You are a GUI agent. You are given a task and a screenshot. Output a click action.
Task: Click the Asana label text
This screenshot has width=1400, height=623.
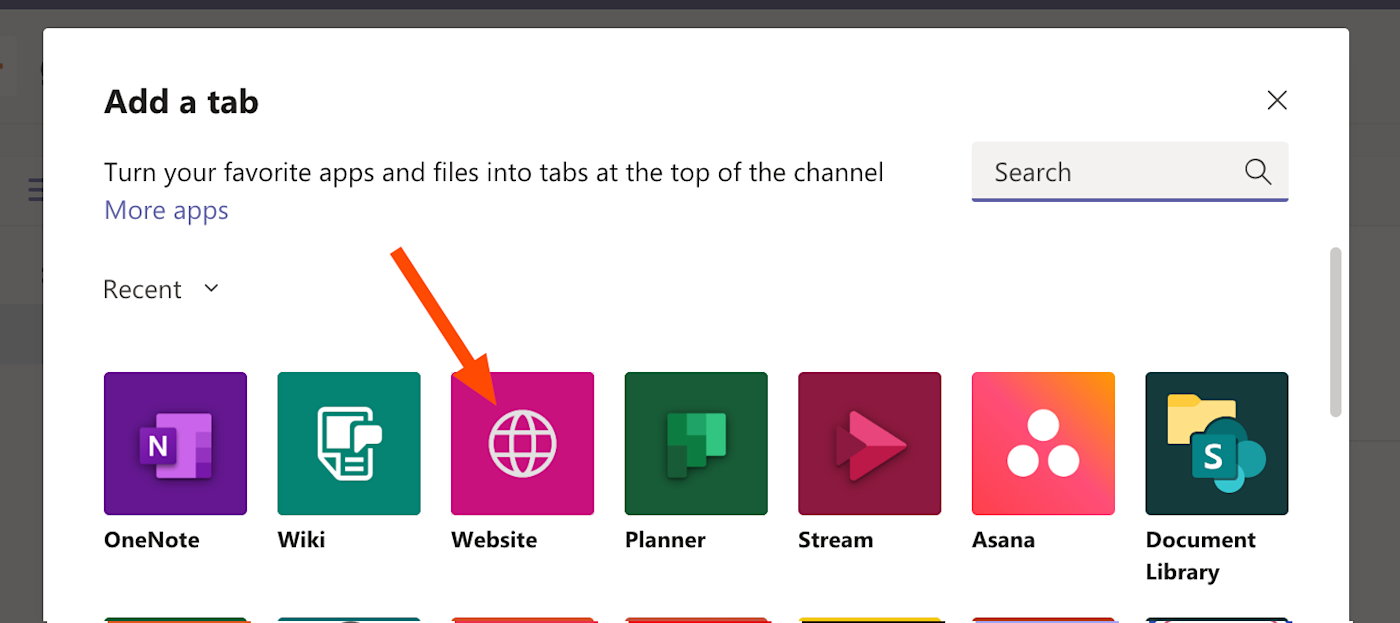point(1003,540)
